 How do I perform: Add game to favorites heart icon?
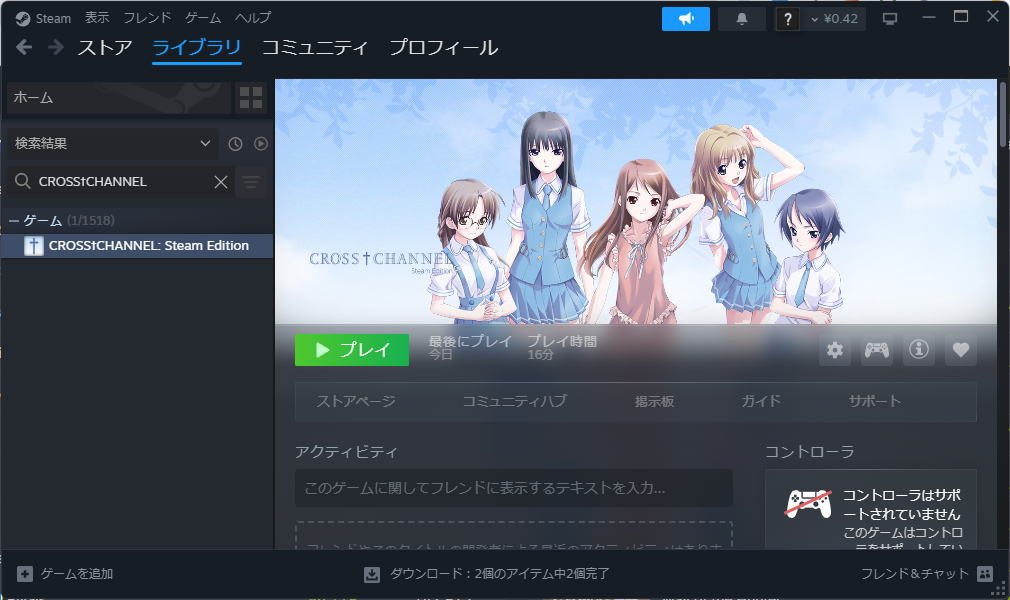[x=961, y=350]
